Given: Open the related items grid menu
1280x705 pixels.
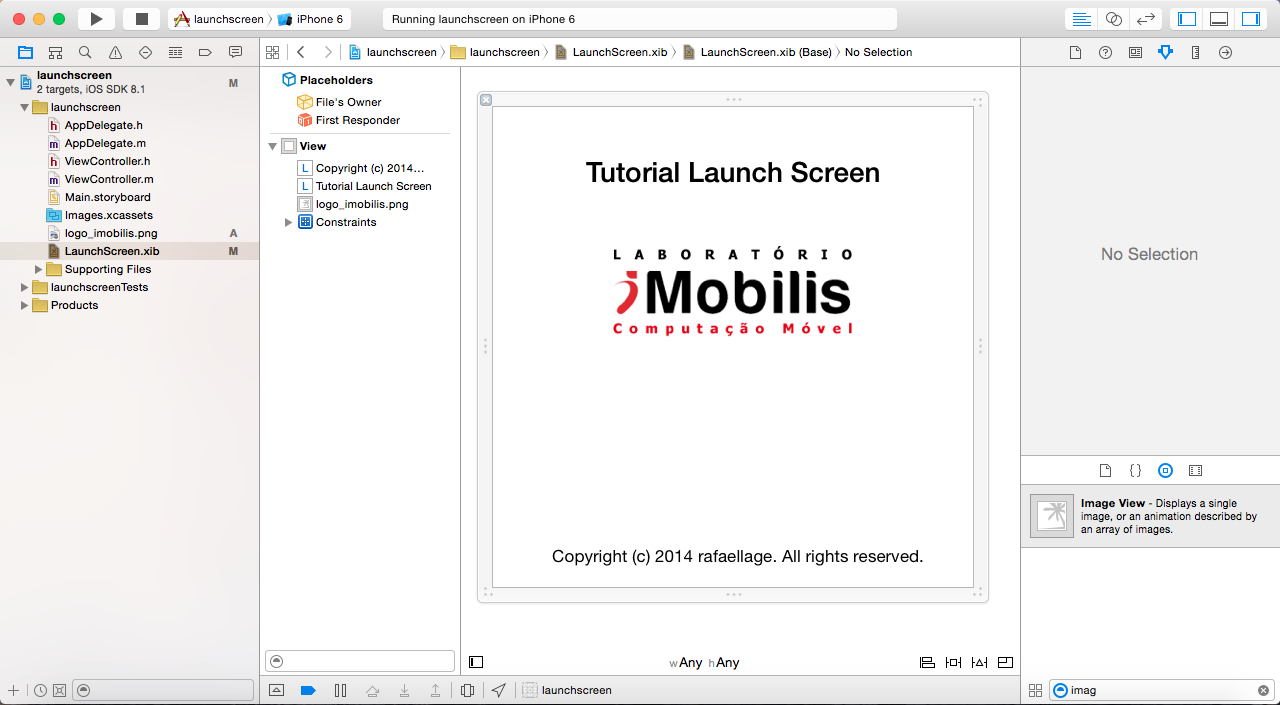Looking at the screenshot, I should coord(272,52).
